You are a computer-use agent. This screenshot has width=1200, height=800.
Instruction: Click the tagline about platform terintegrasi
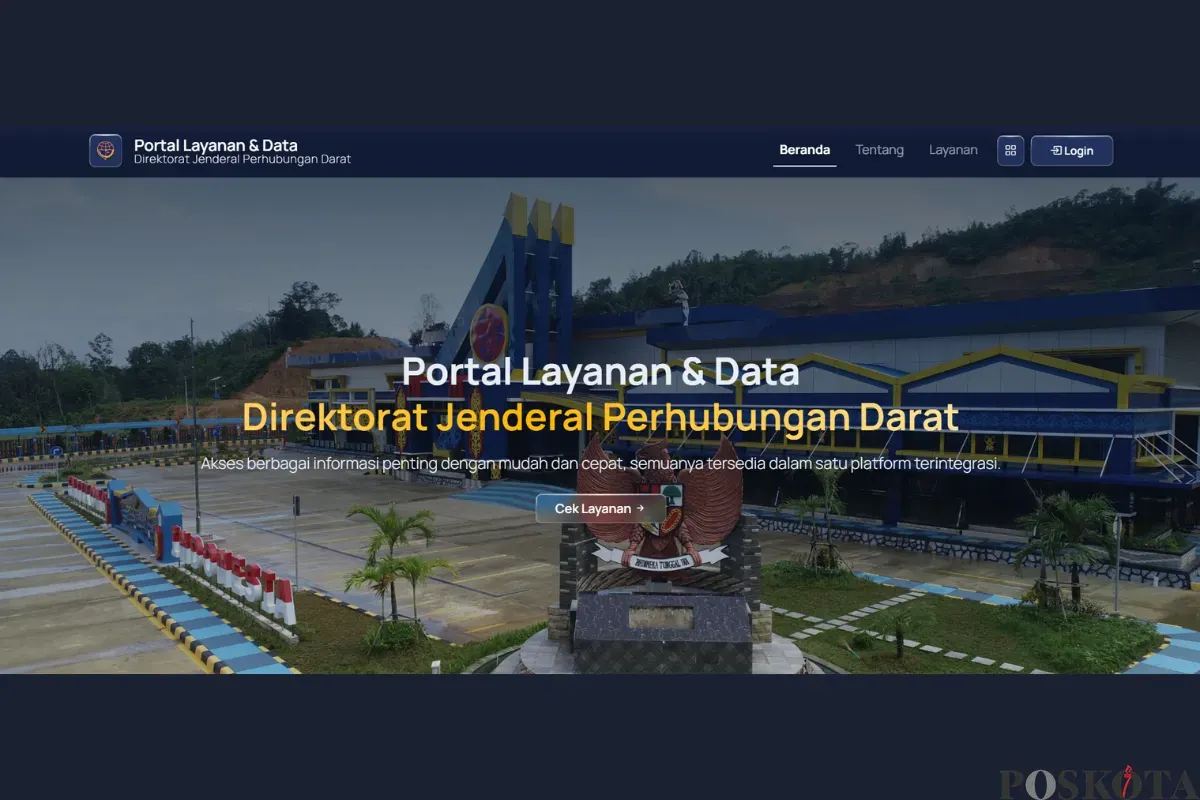pos(600,463)
